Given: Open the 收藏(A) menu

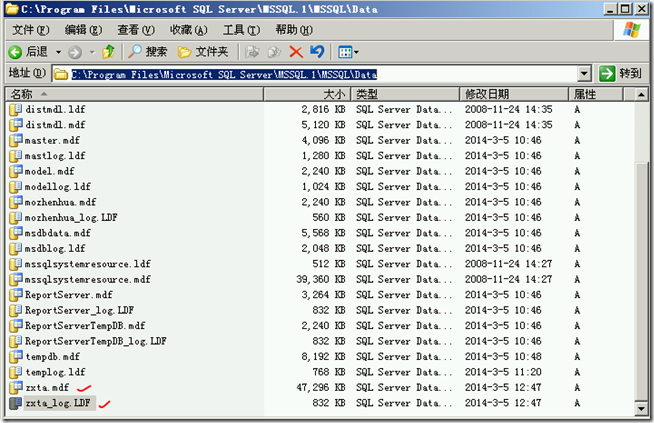Looking at the screenshot, I should coord(188,30).
